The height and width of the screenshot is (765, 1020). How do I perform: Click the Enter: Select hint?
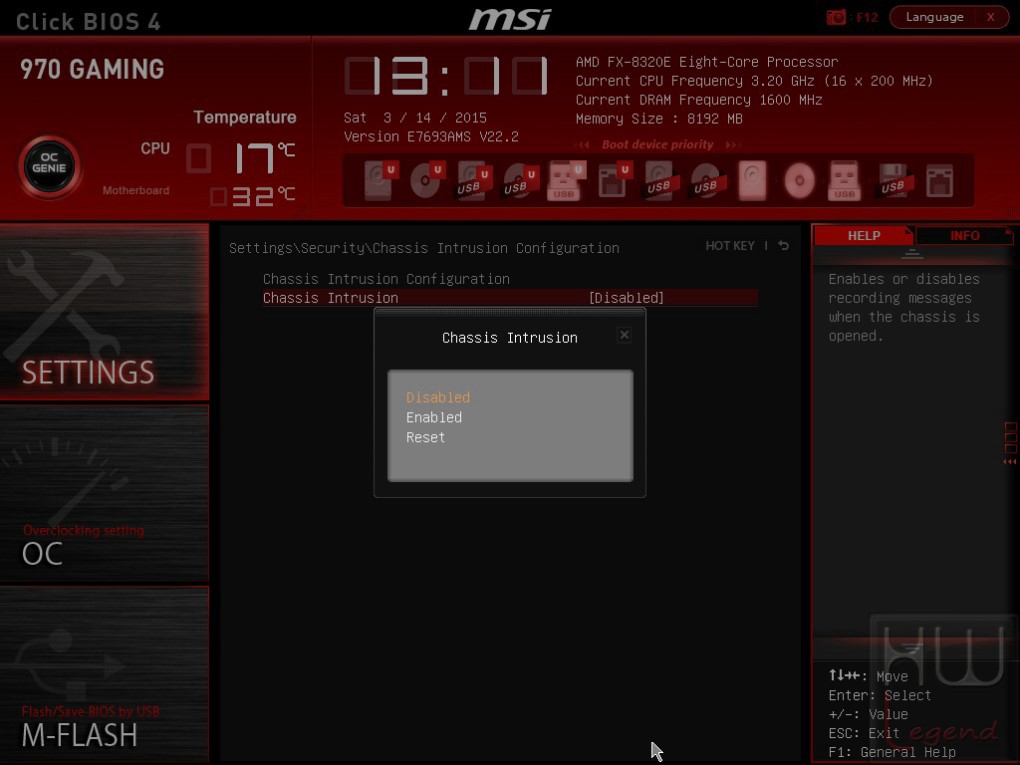879,695
